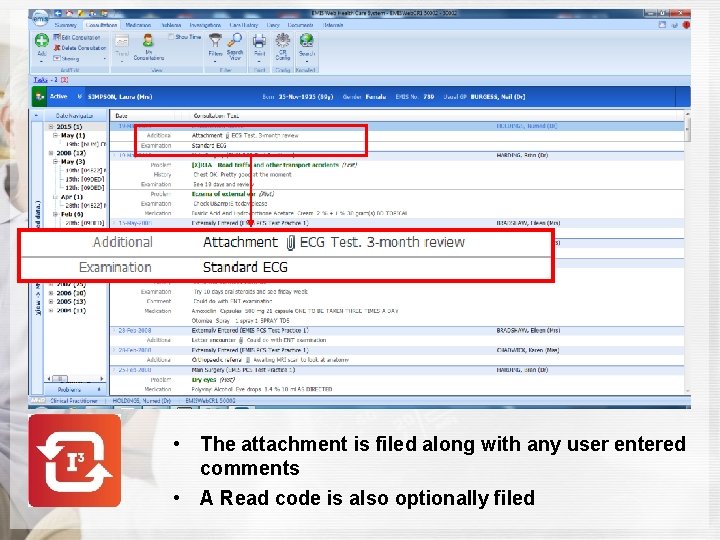Click the Eczema of external ear problem
This screenshot has height=540, width=720.
point(233,194)
